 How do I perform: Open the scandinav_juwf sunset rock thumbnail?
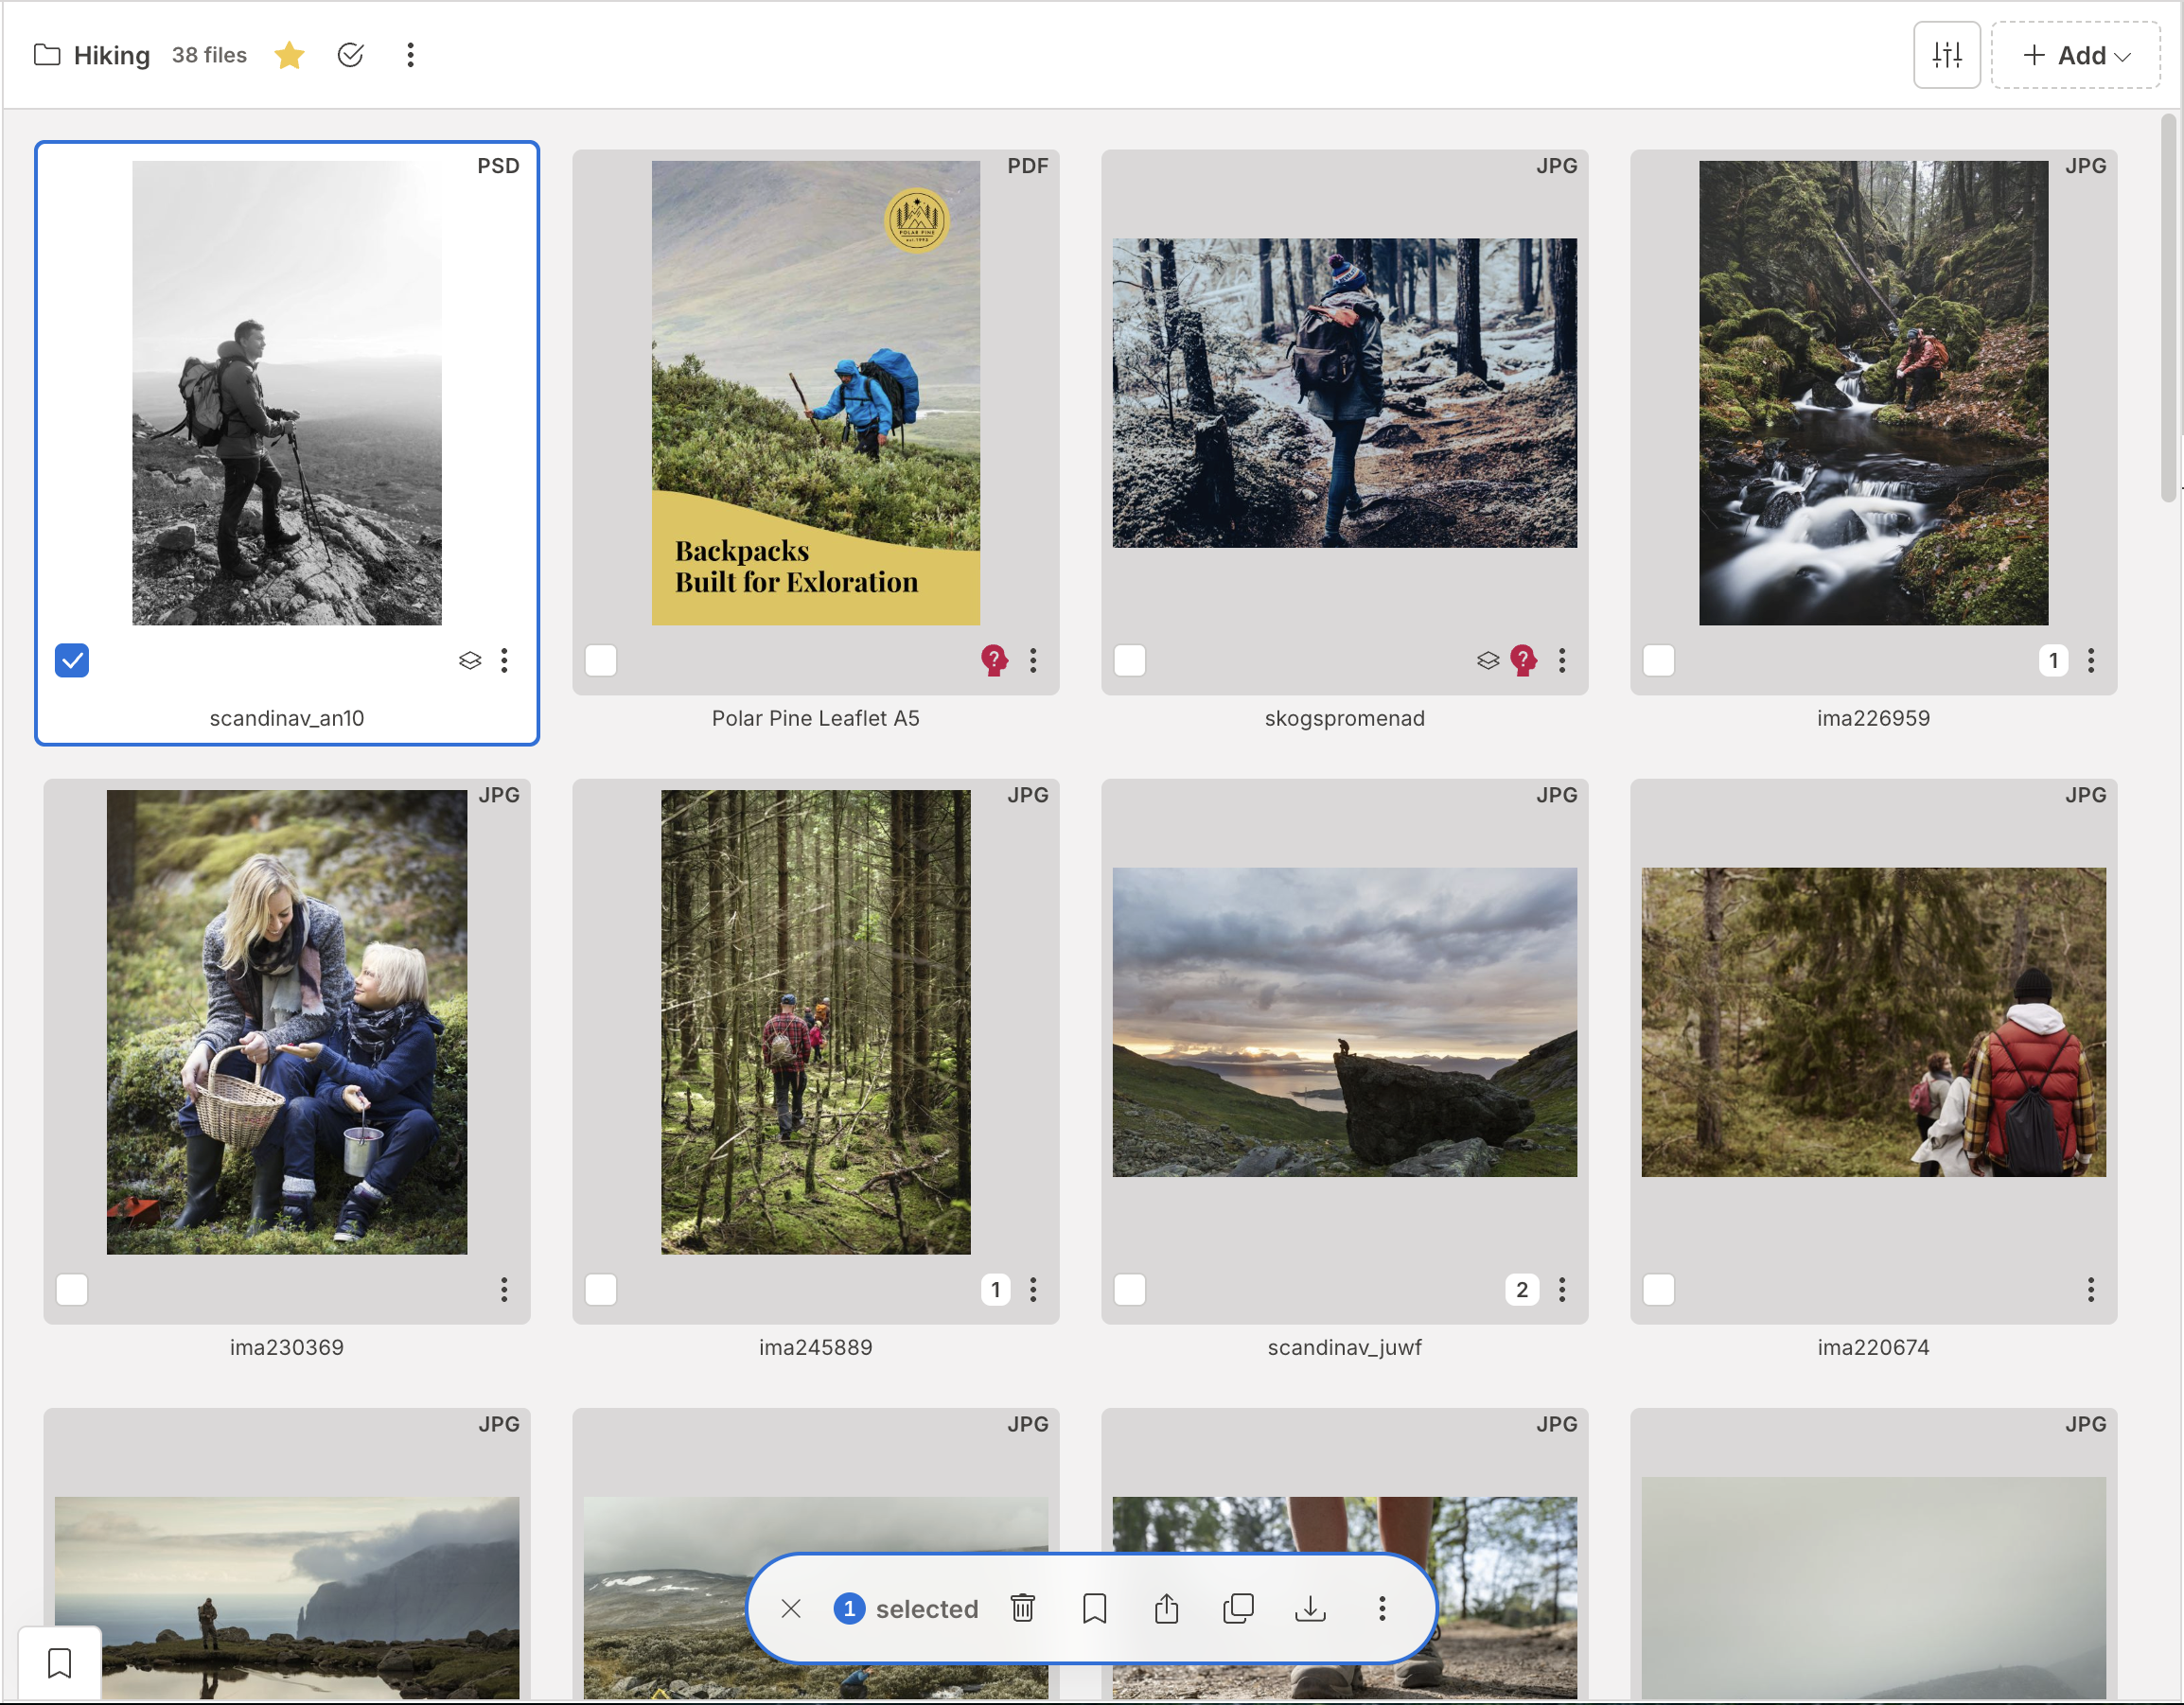pyautogui.click(x=1345, y=1022)
